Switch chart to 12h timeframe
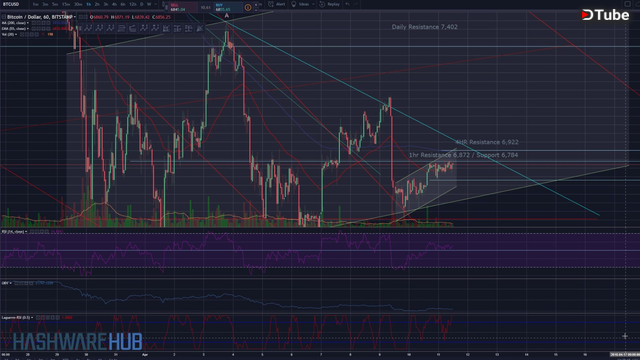 point(133,4)
